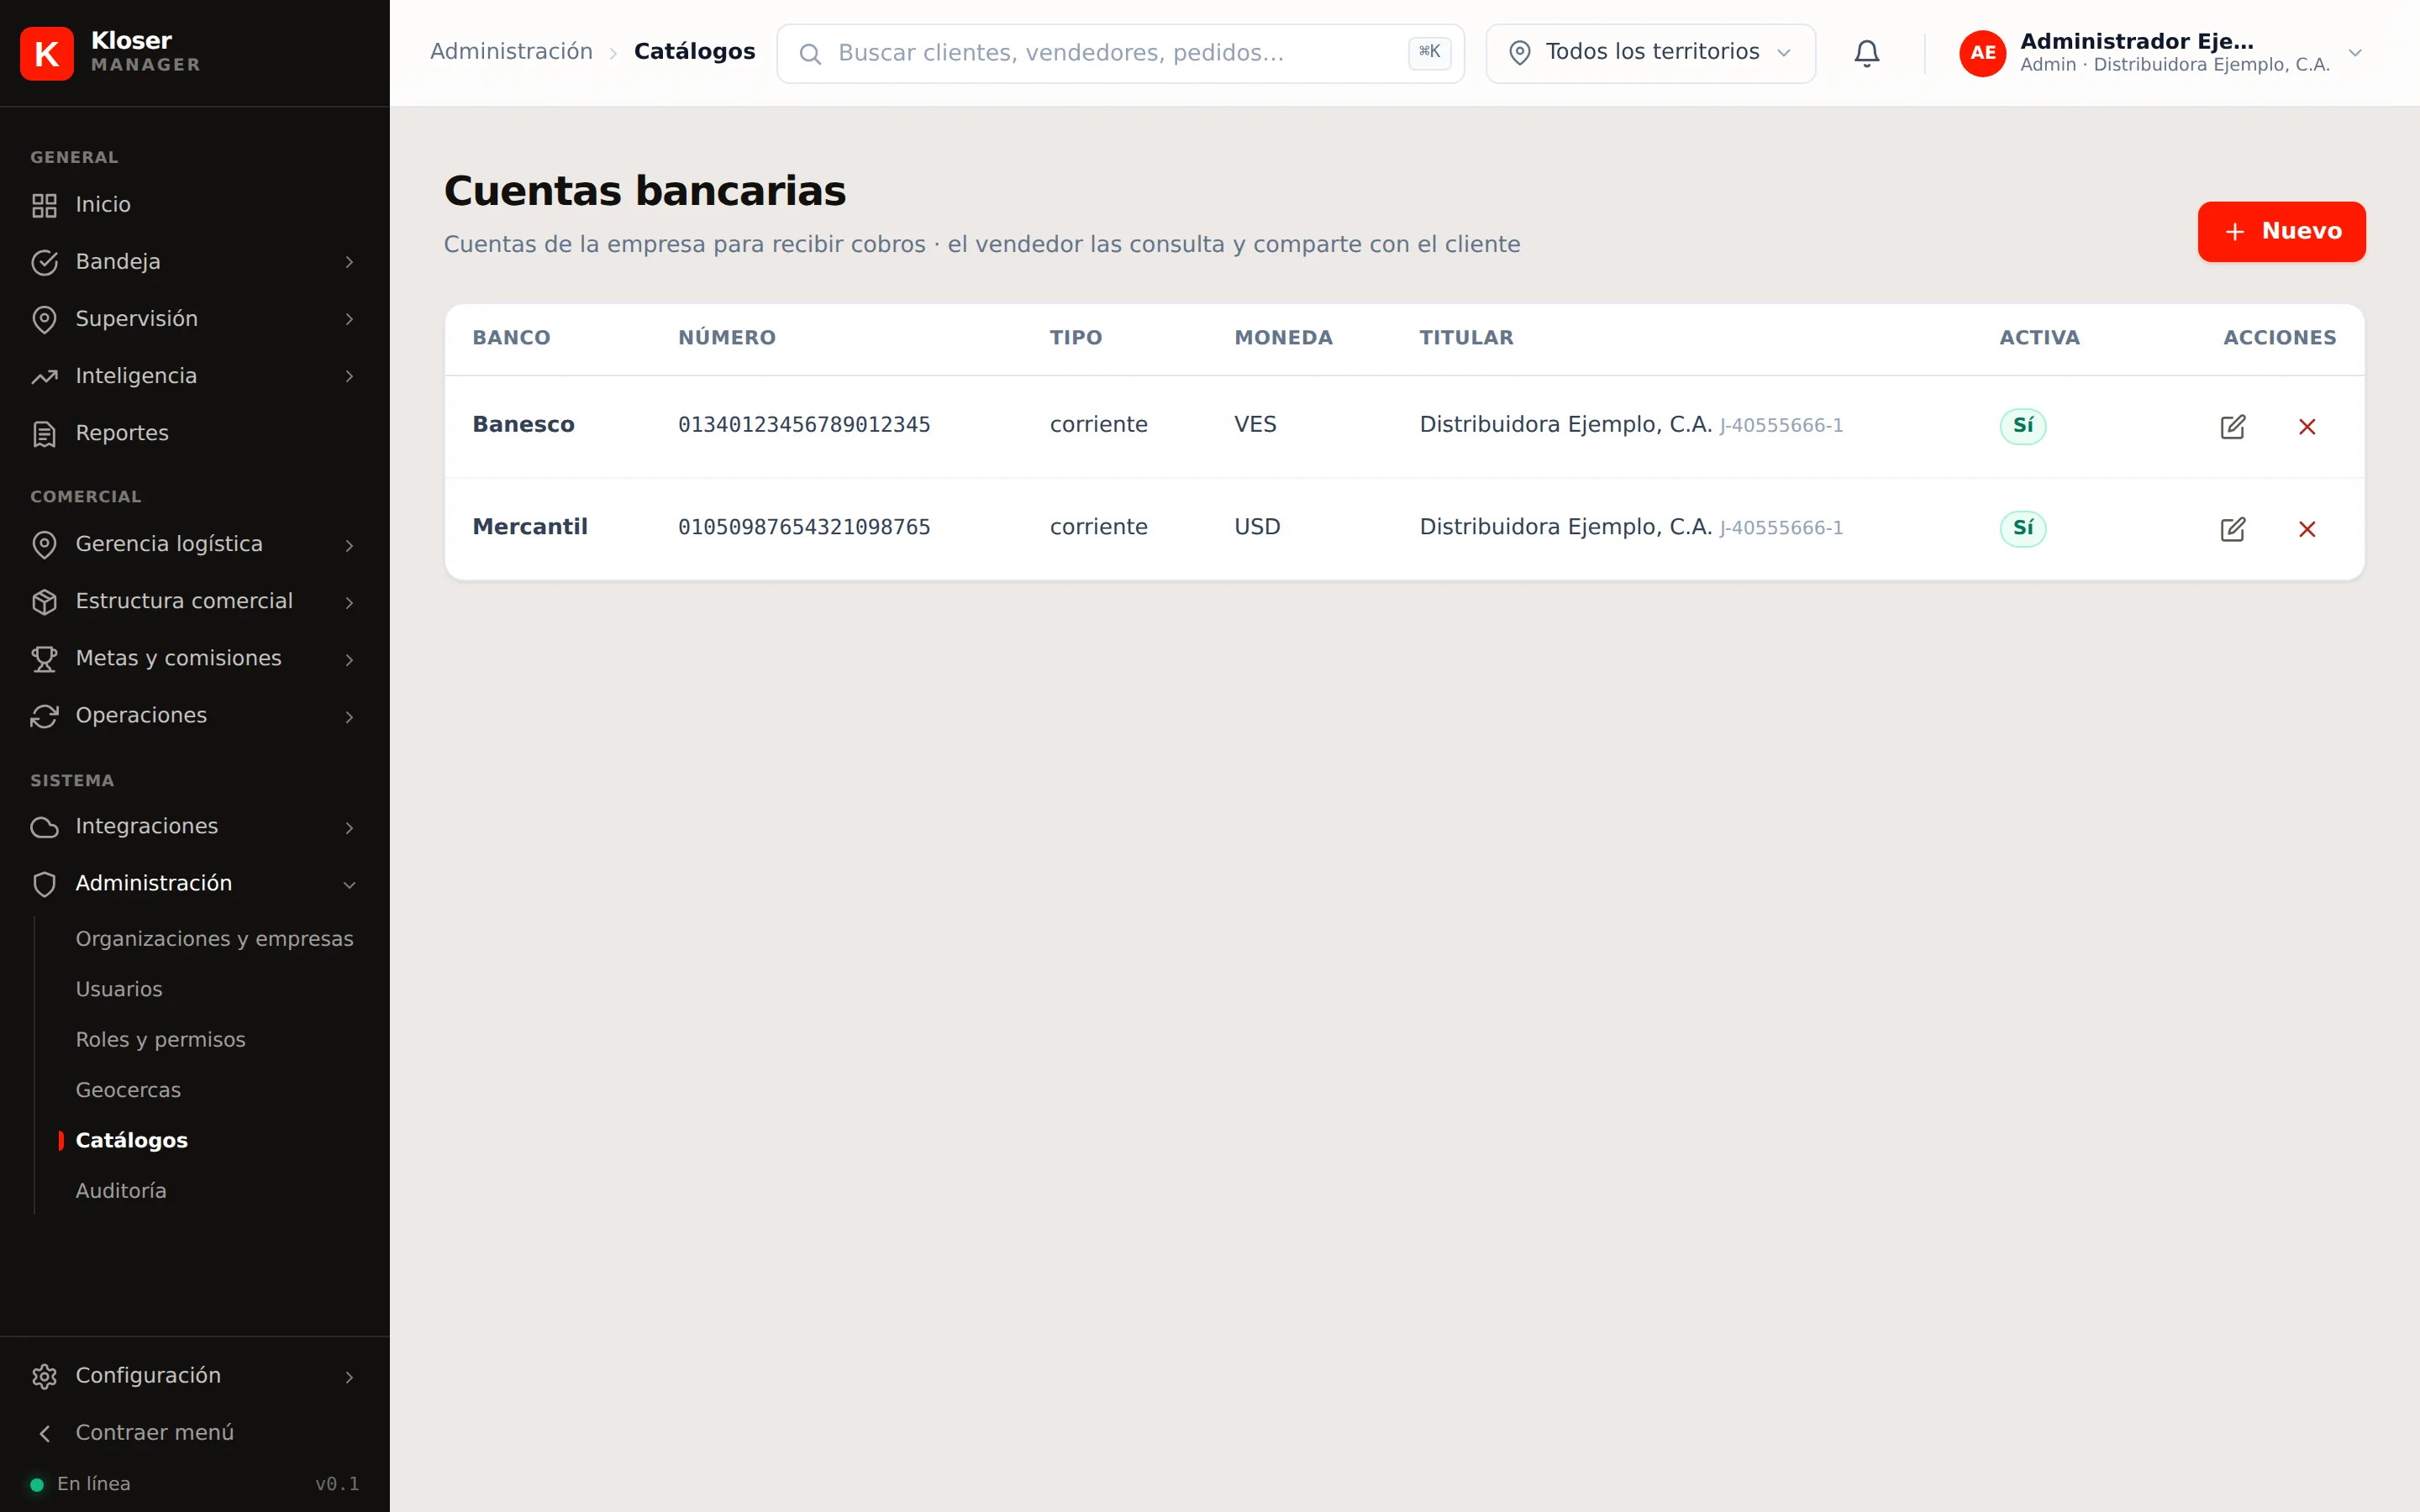Open the Todos los territorios dropdown

[1650, 53]
